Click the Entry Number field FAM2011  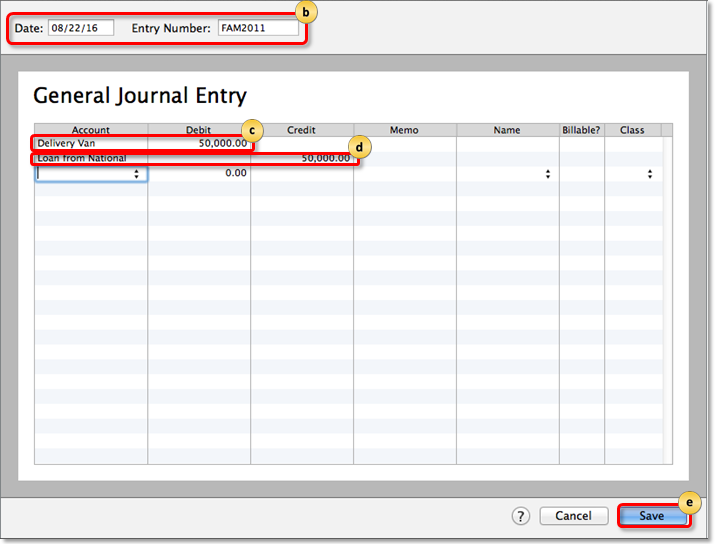tap(258, 28)
